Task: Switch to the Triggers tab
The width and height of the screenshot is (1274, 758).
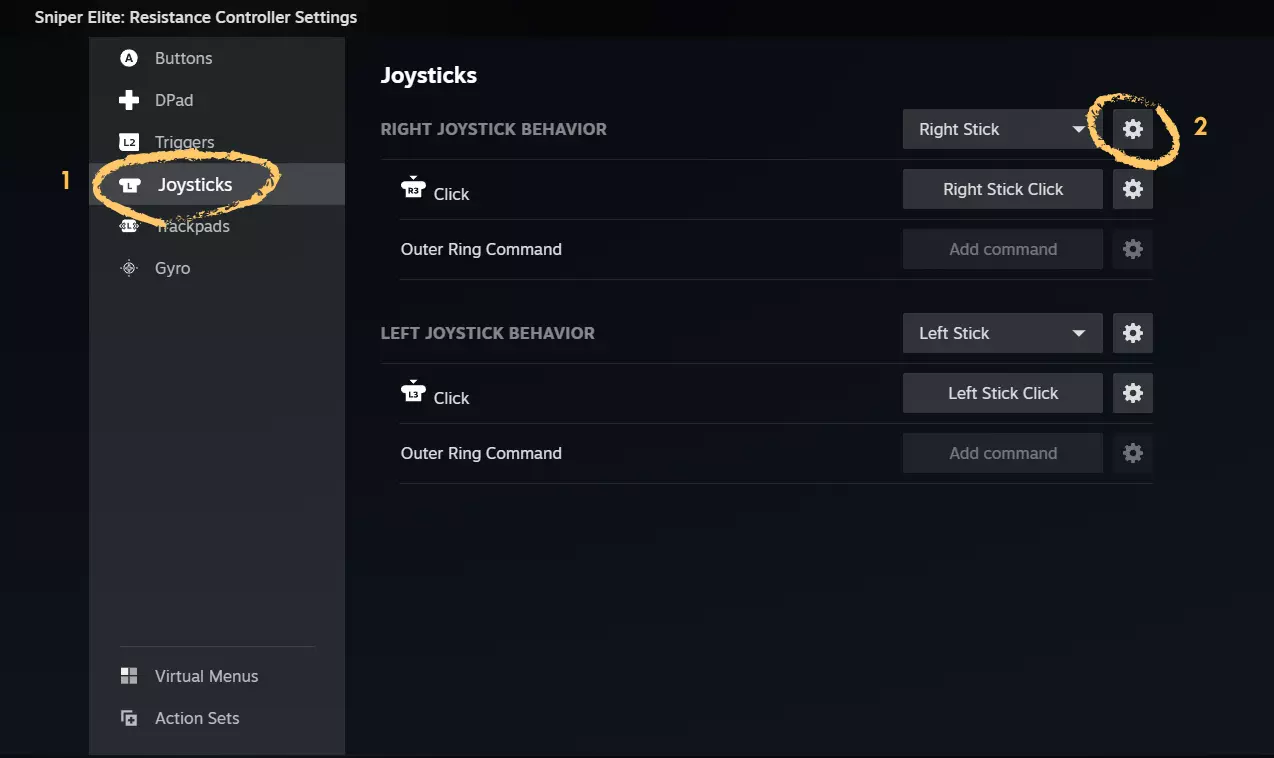Action: pyautogui.click(x=184, y=142)
